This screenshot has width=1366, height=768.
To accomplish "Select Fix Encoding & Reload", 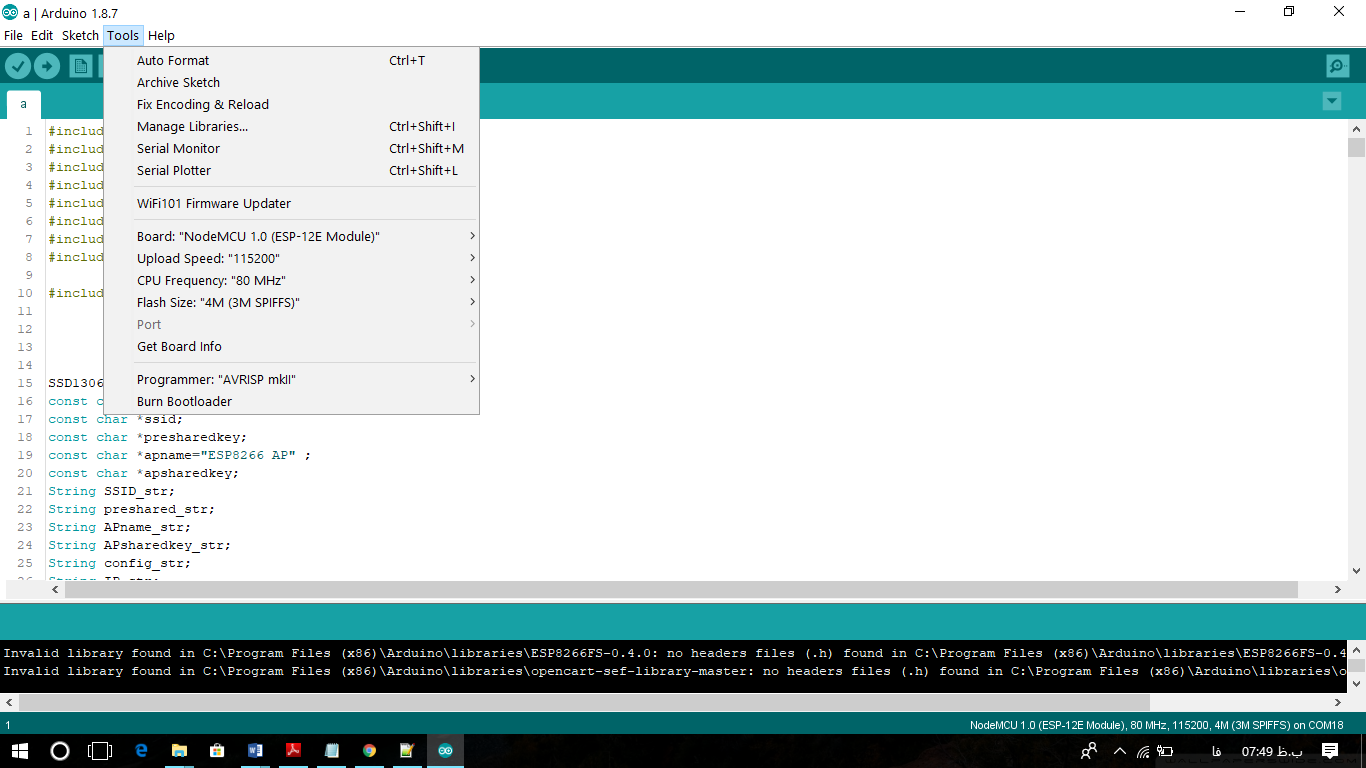I will 291,104.
